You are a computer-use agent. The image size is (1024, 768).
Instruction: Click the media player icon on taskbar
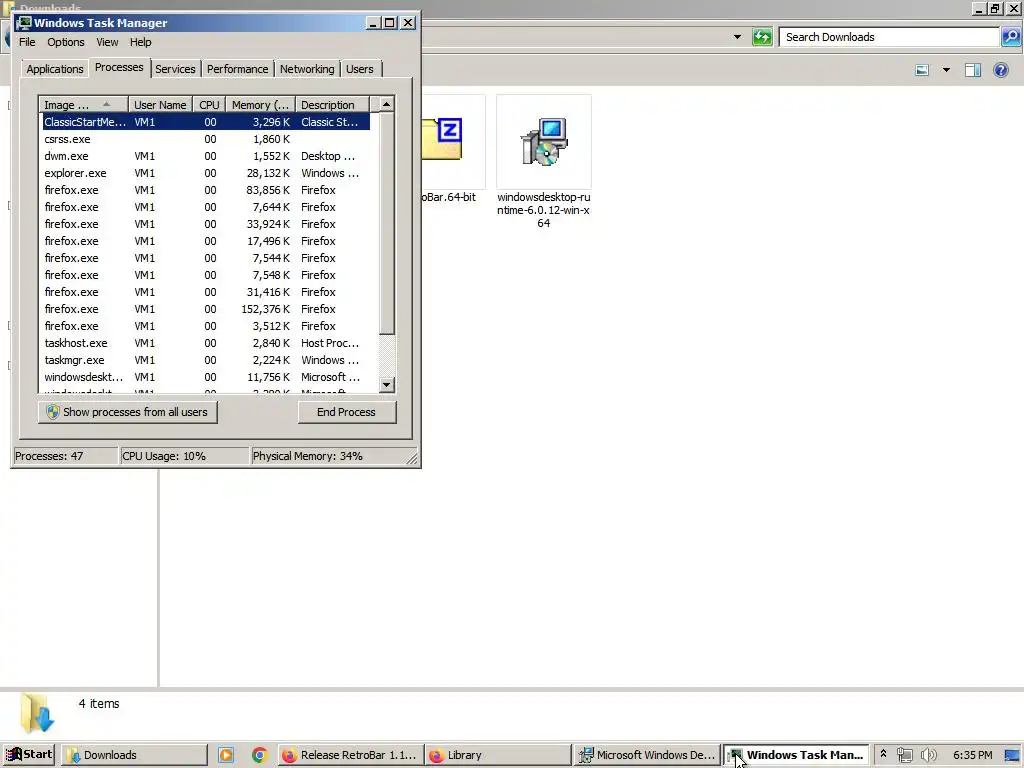[x=226, y=755]
